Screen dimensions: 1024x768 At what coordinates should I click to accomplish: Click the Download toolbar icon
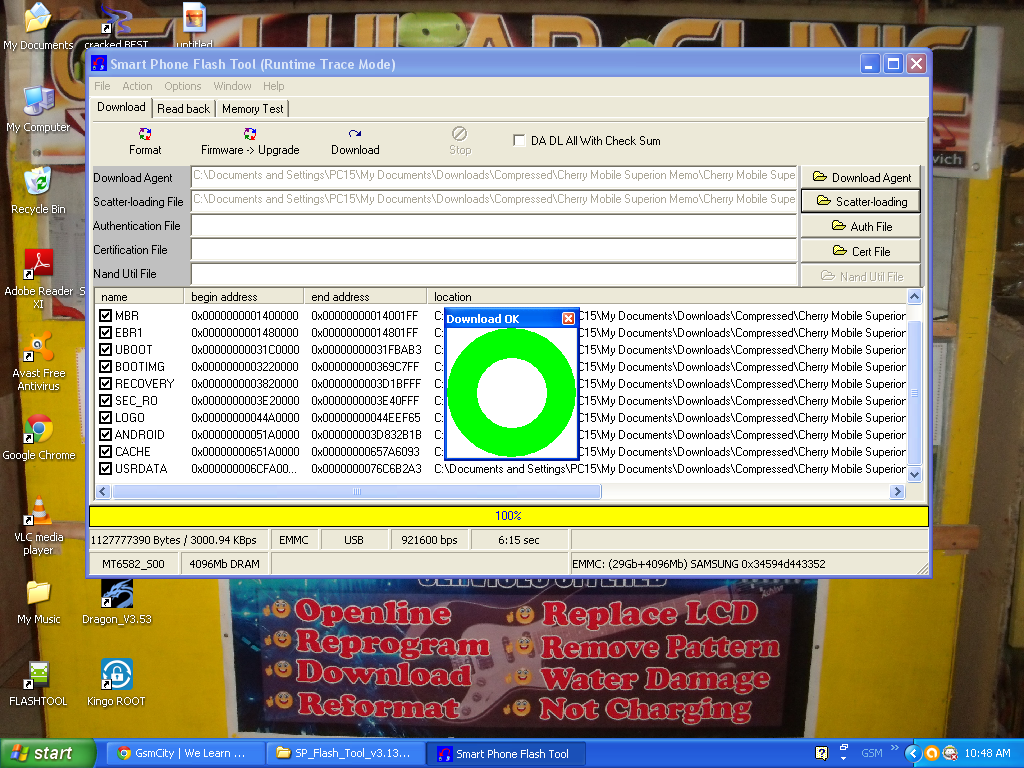(x=355, y=141)
